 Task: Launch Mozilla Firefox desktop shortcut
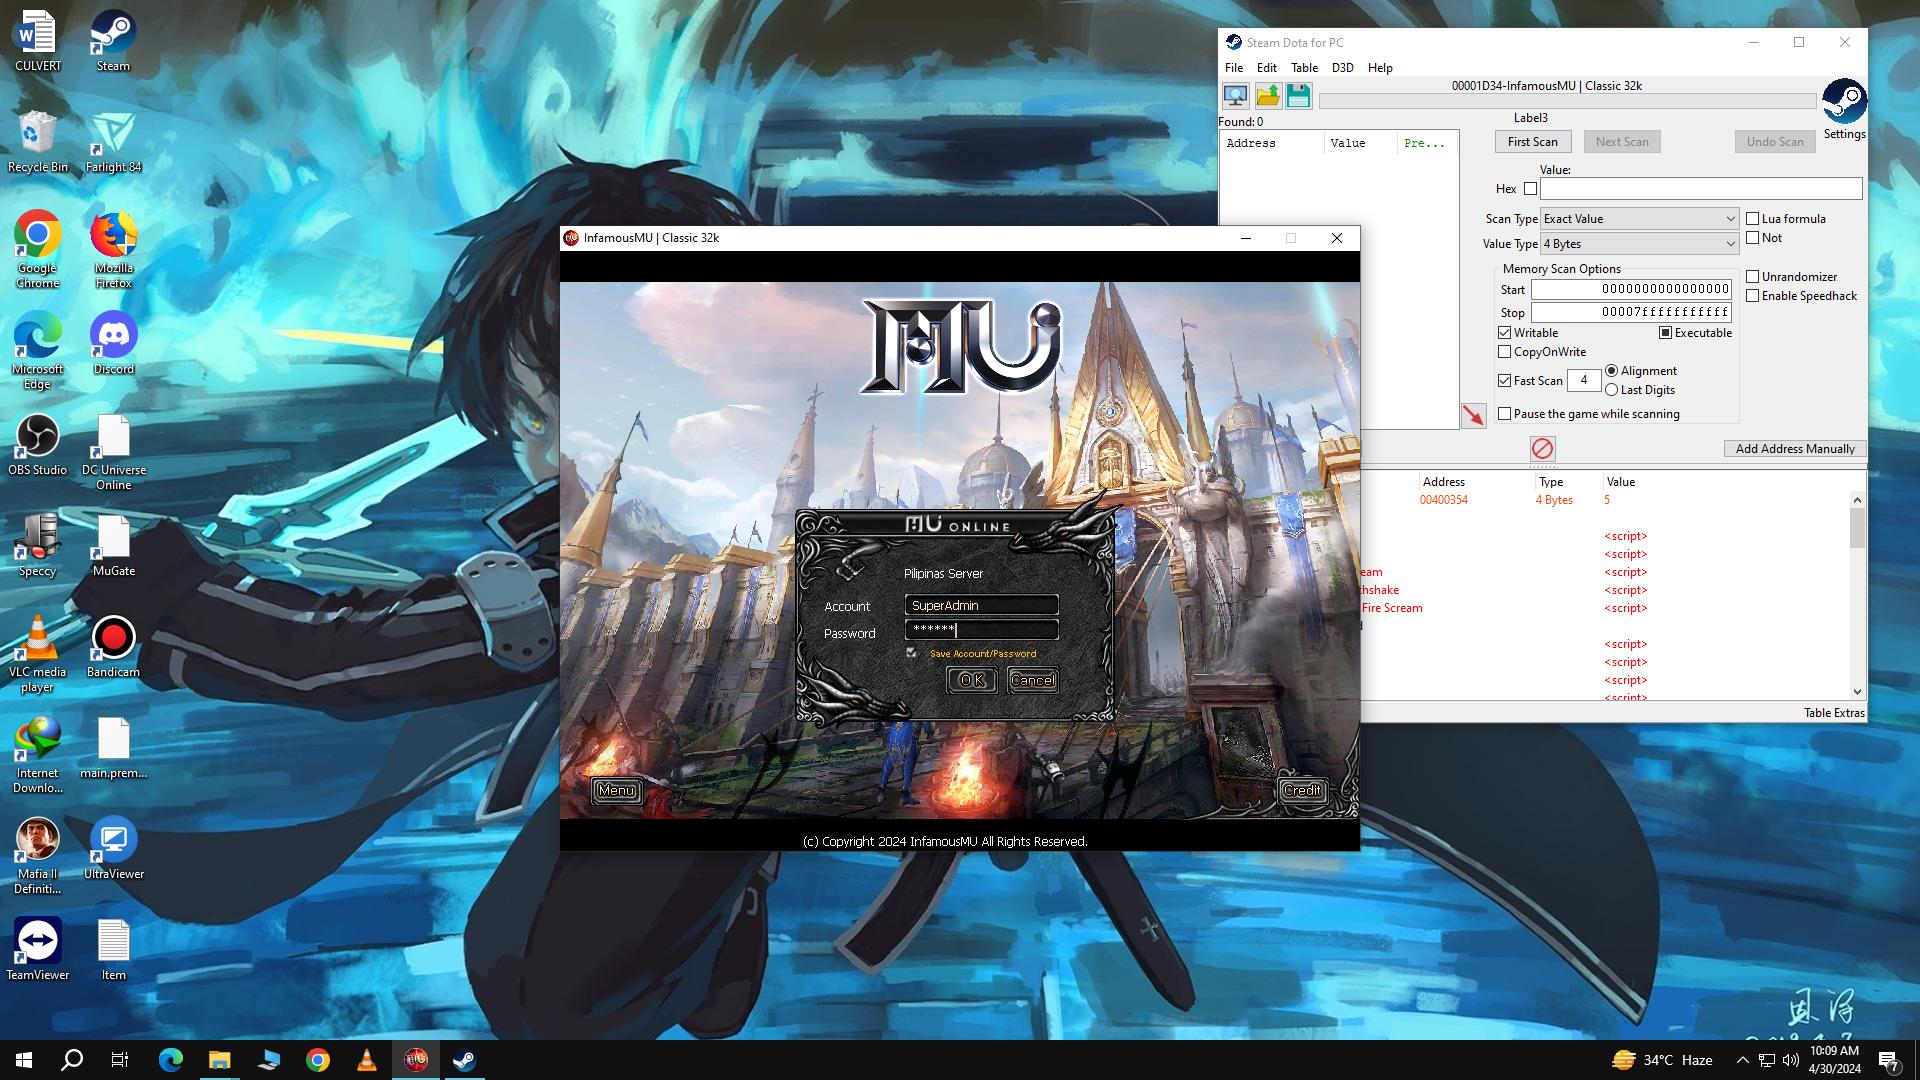113,249
